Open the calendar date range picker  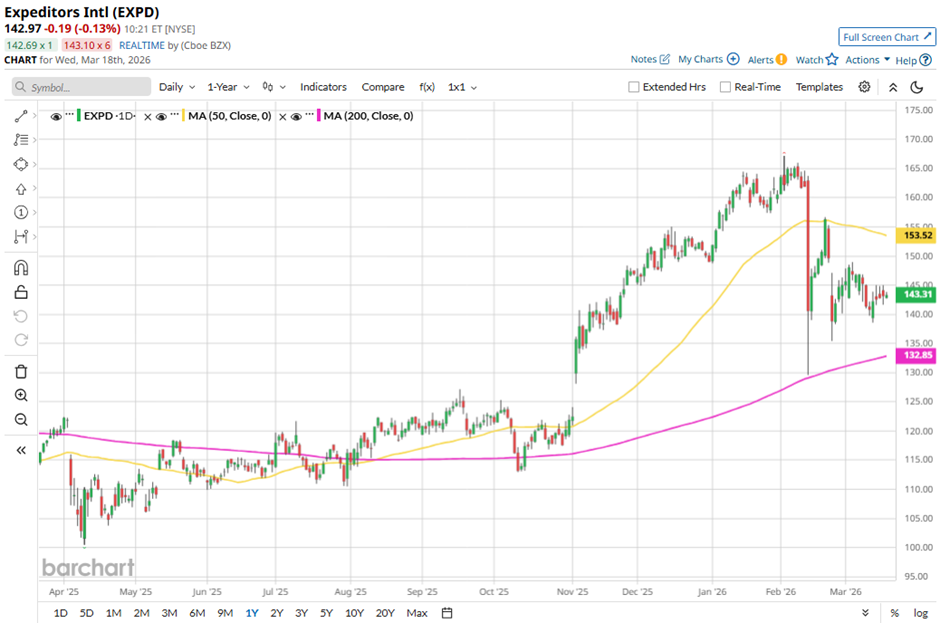[447, 613]
